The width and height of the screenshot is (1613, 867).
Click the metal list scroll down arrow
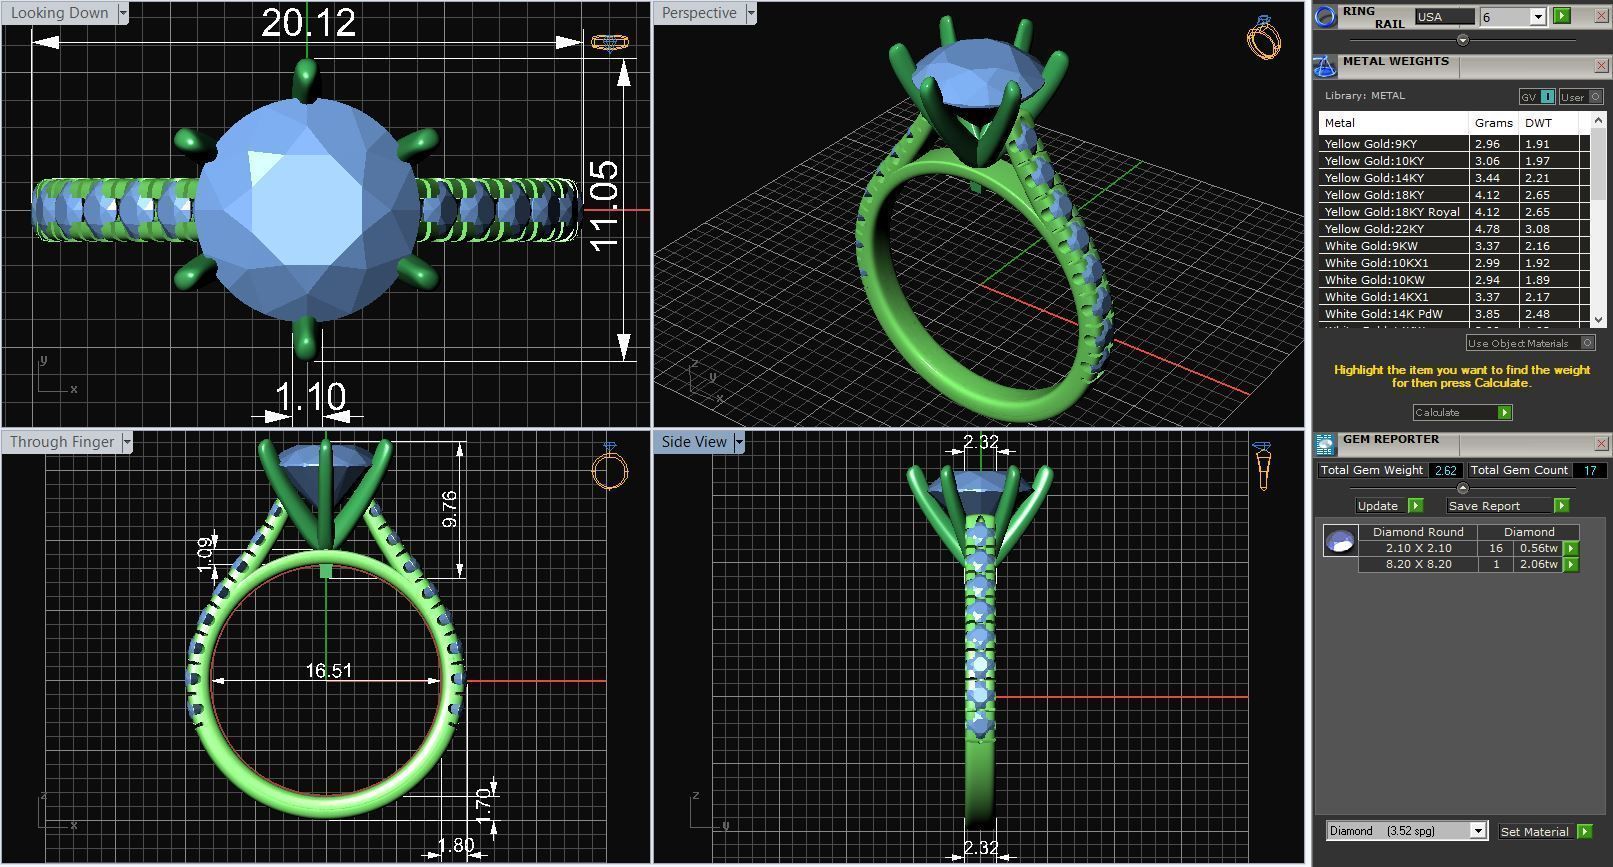[x=1598, y=319]
